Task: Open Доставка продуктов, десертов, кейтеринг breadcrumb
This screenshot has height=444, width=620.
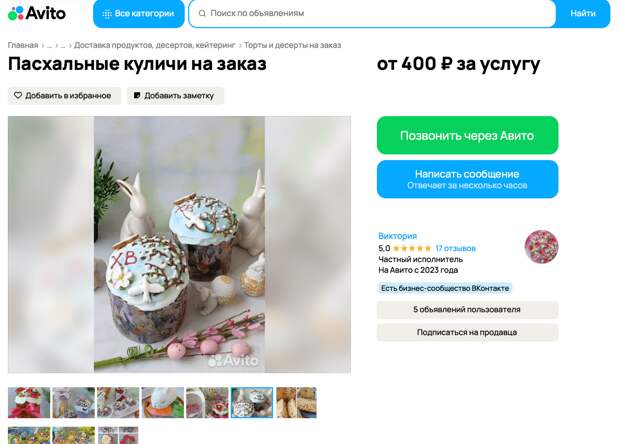Action: pos(155,45)
